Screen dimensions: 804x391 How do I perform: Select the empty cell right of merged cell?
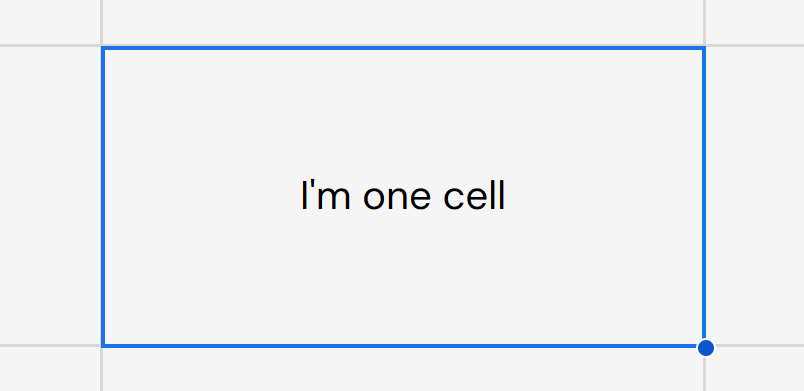coord(755,196)
